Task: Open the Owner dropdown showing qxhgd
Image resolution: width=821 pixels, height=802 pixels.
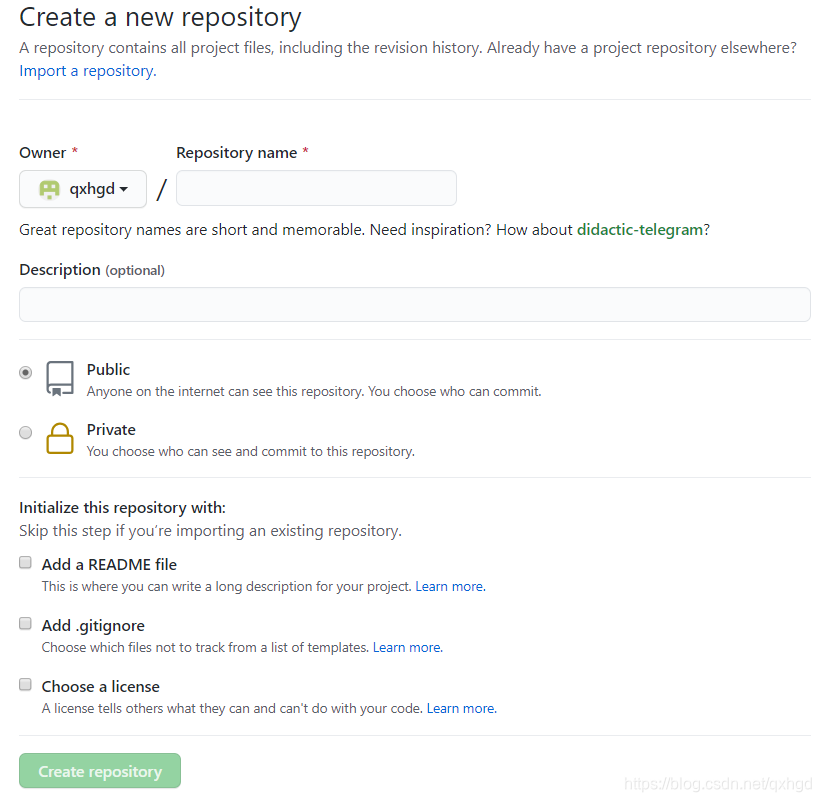Action: [83, 189]
